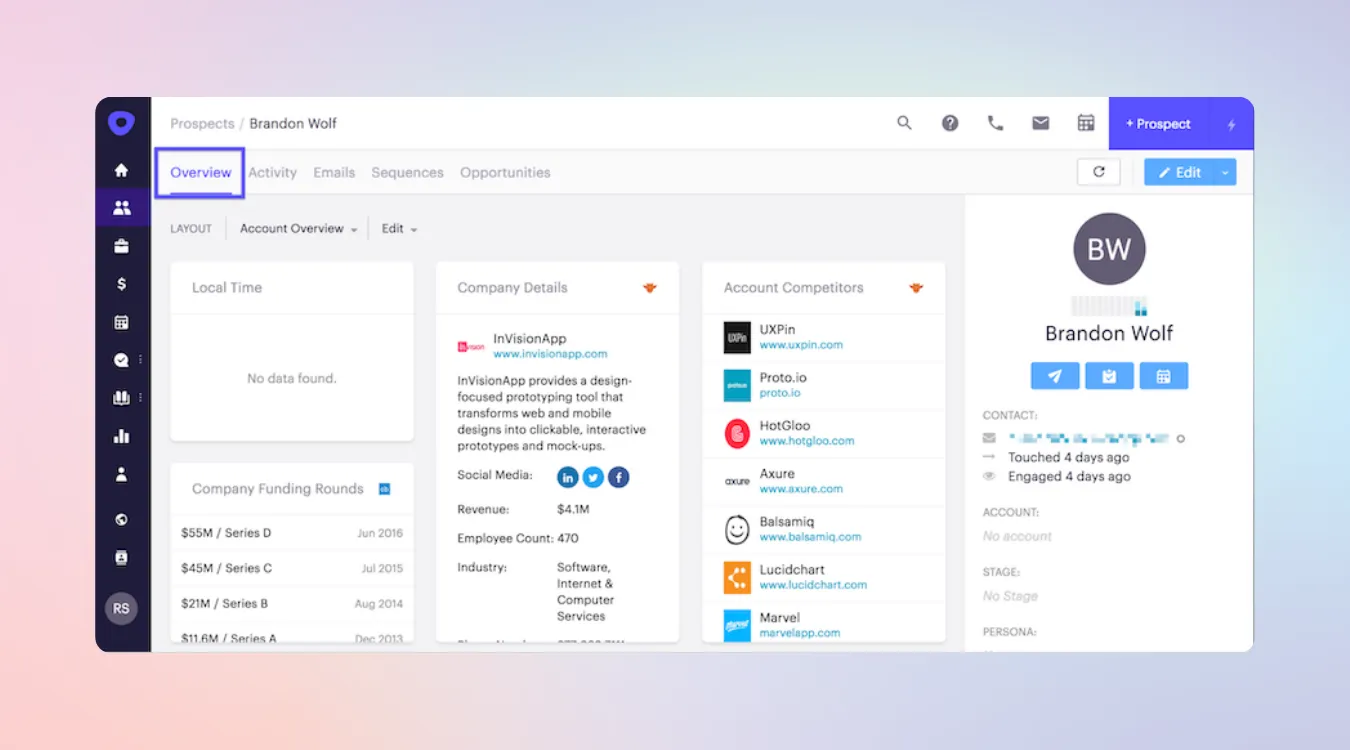Click the clipboard task button under Brandon Wolf

click(1109, 376)
